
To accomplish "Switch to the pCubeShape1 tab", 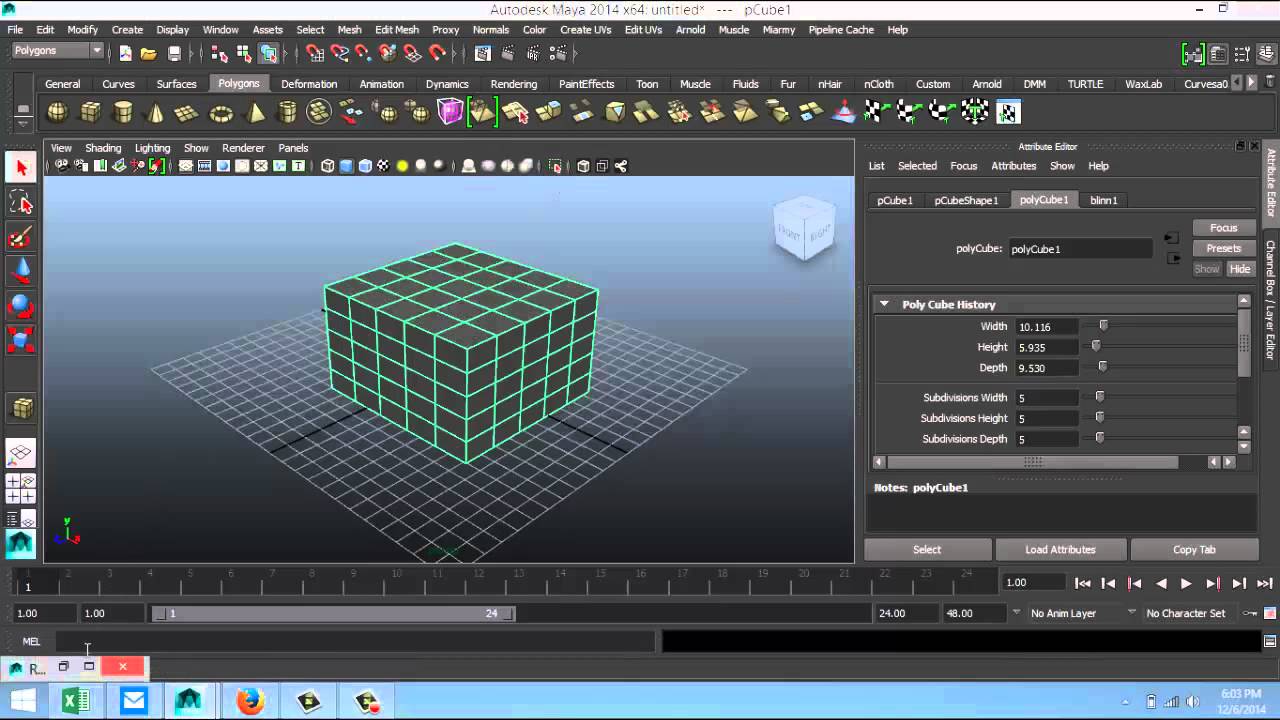I will [x=966, y=200].
